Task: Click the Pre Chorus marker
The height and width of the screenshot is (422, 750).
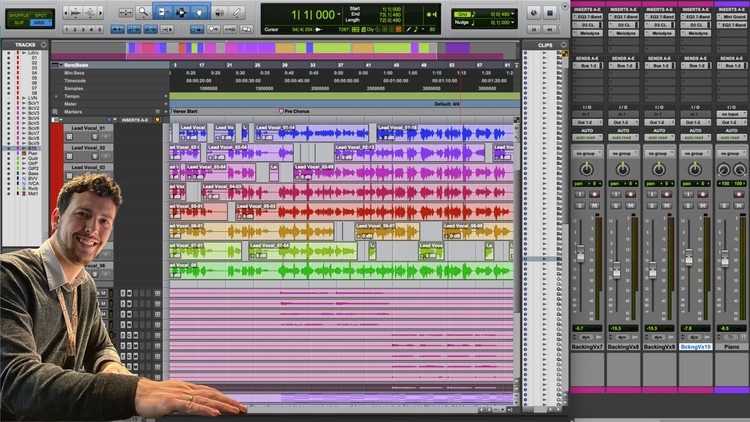Action: tap(294, 111)
